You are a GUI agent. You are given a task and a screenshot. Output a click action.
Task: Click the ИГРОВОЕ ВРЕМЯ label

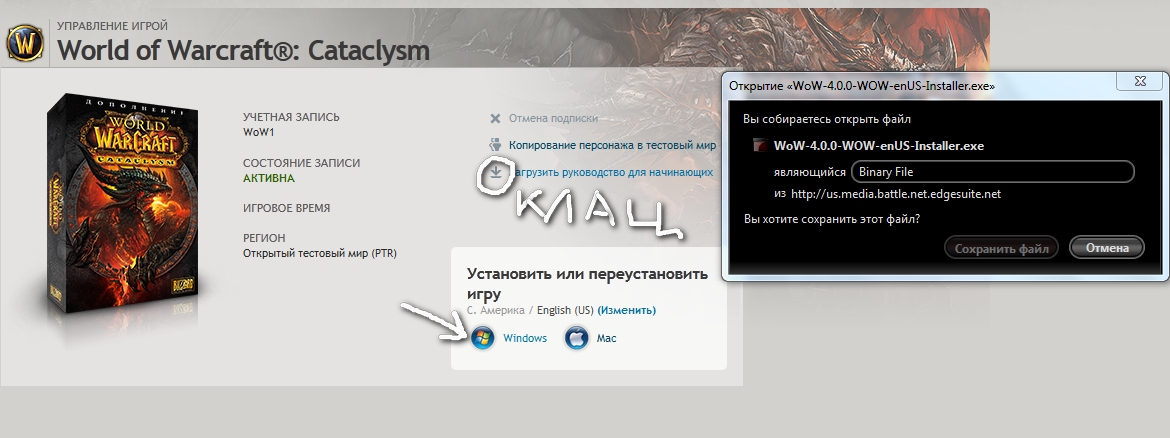(x=287, y=208)
